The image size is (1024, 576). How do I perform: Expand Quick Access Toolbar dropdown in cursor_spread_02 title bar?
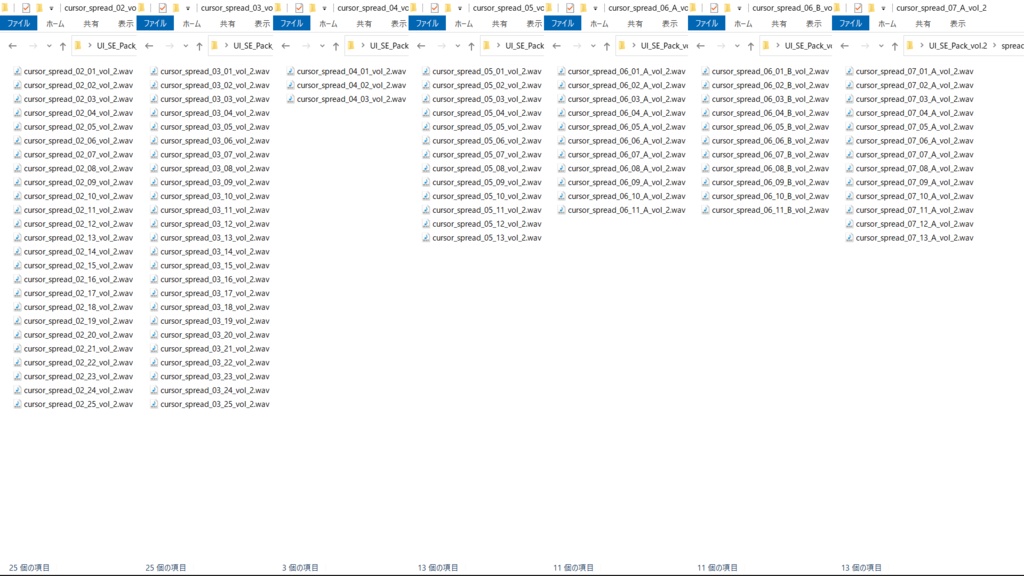(x=52, y=8)
